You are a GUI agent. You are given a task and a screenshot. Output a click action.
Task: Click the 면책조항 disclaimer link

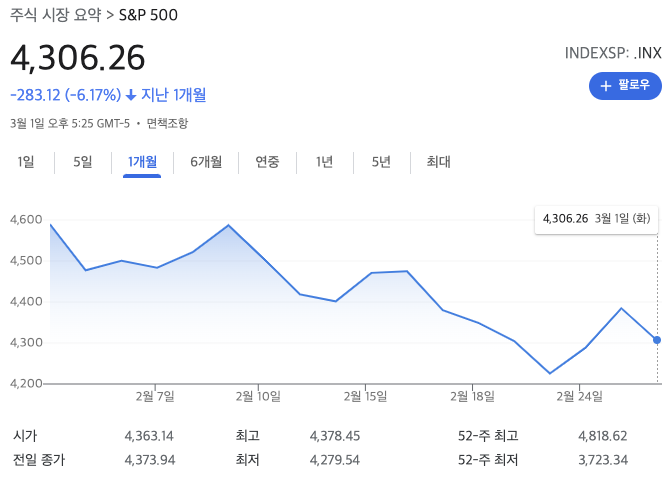[x=167, y=123]
